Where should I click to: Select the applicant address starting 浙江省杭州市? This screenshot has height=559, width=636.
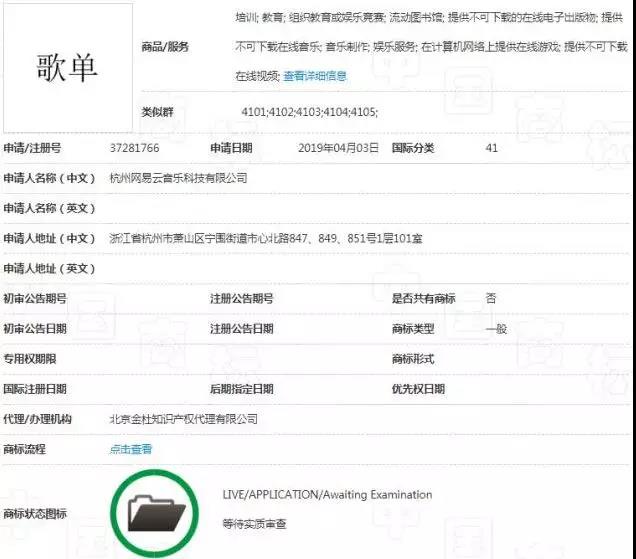point(266,238)
